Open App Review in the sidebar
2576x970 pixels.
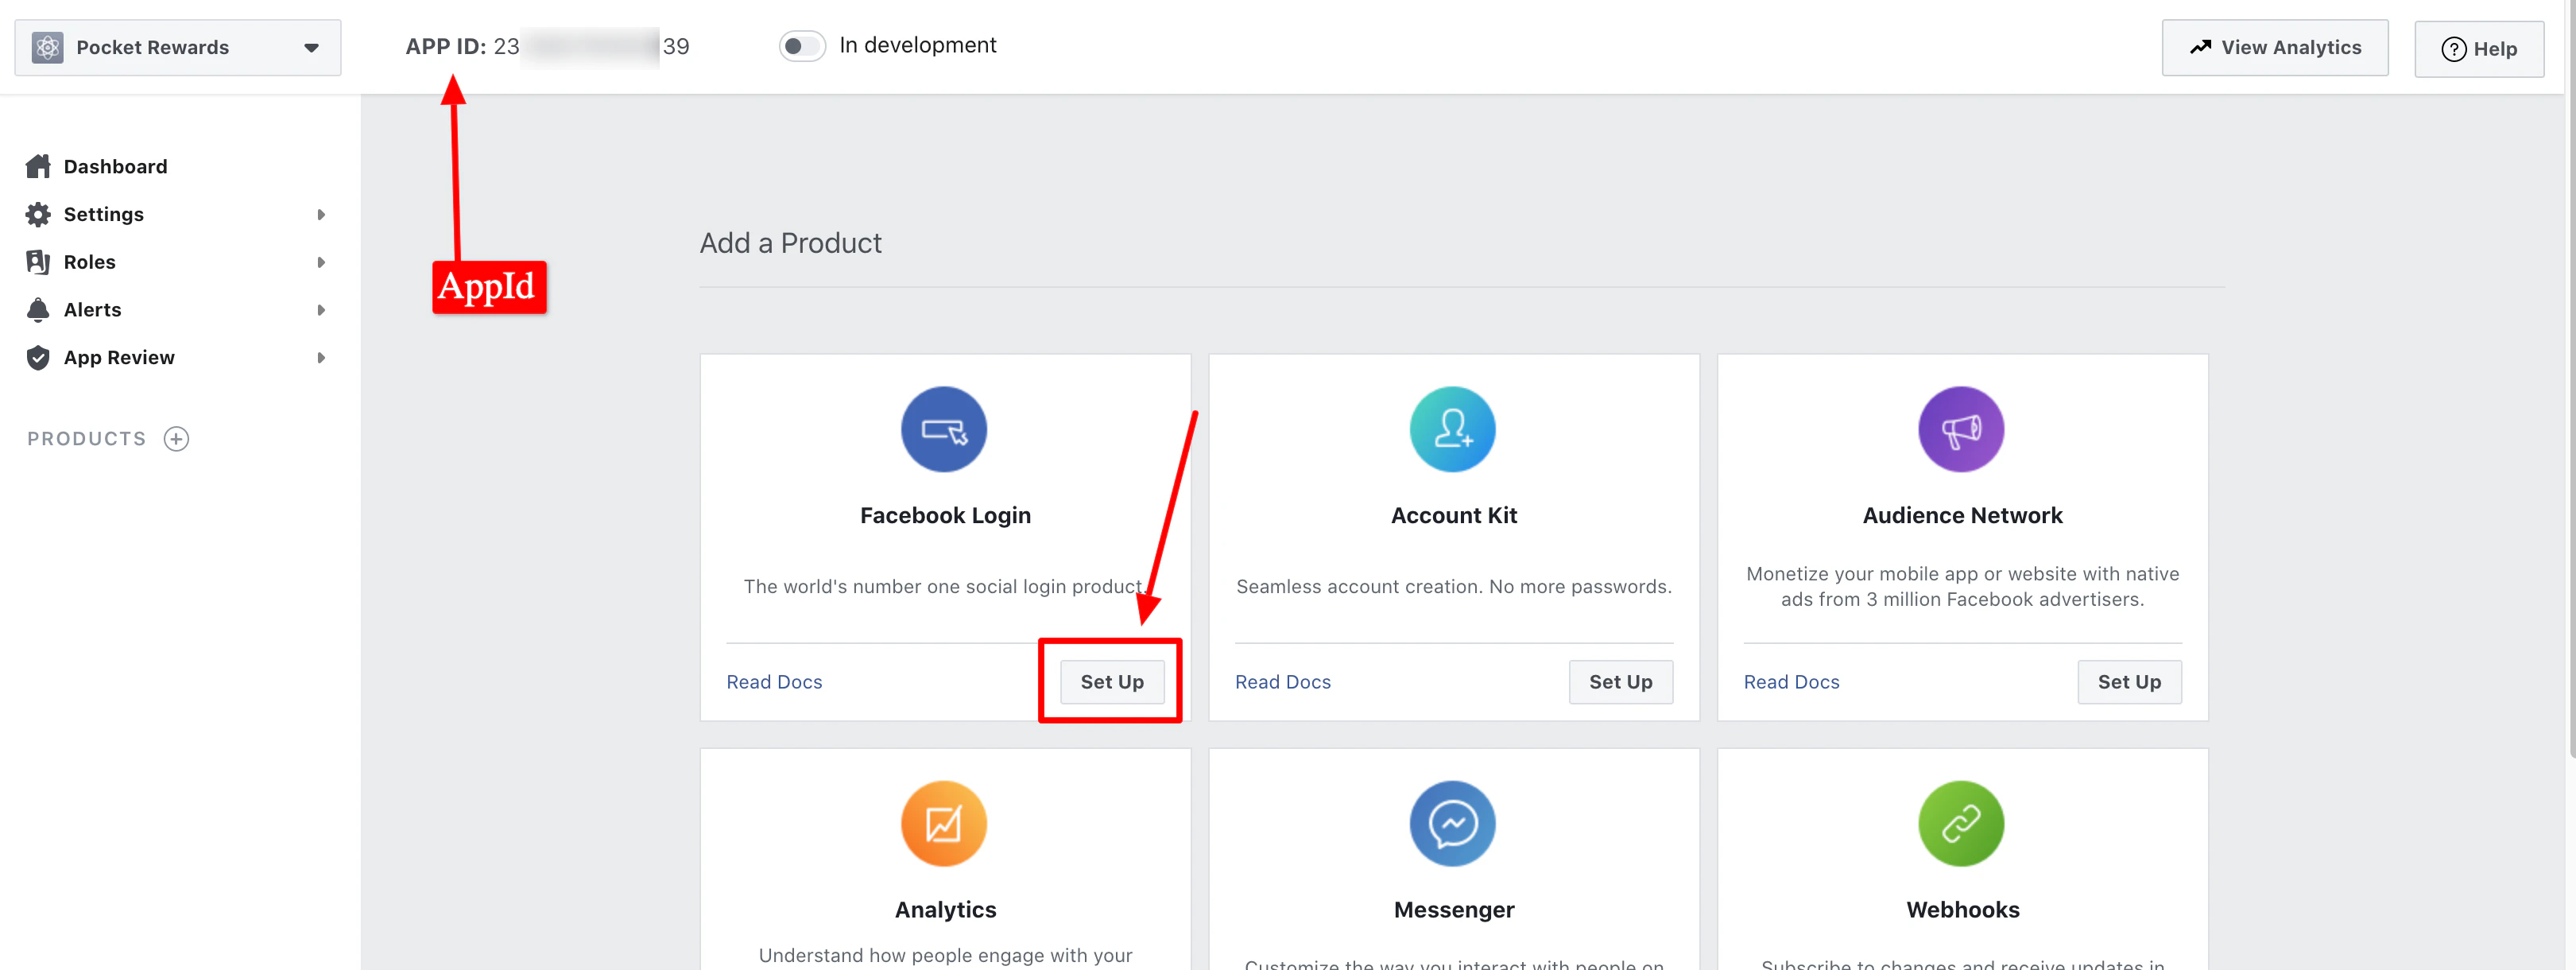point(119,358)
